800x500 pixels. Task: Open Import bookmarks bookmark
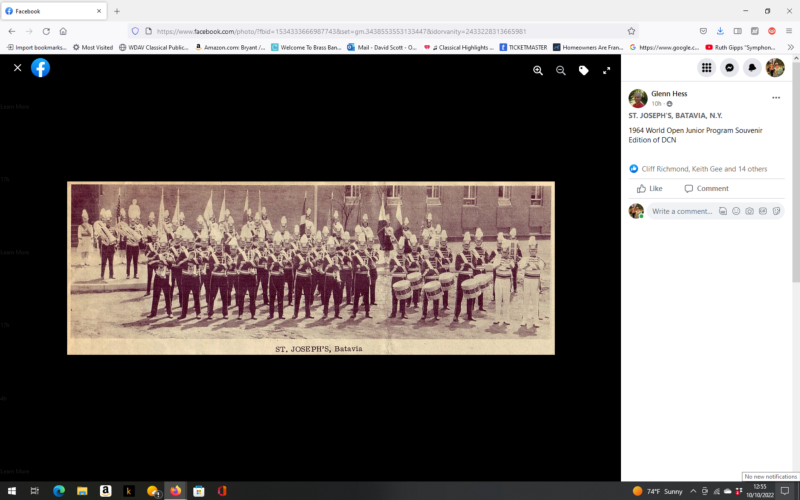[x=37, y=47]
